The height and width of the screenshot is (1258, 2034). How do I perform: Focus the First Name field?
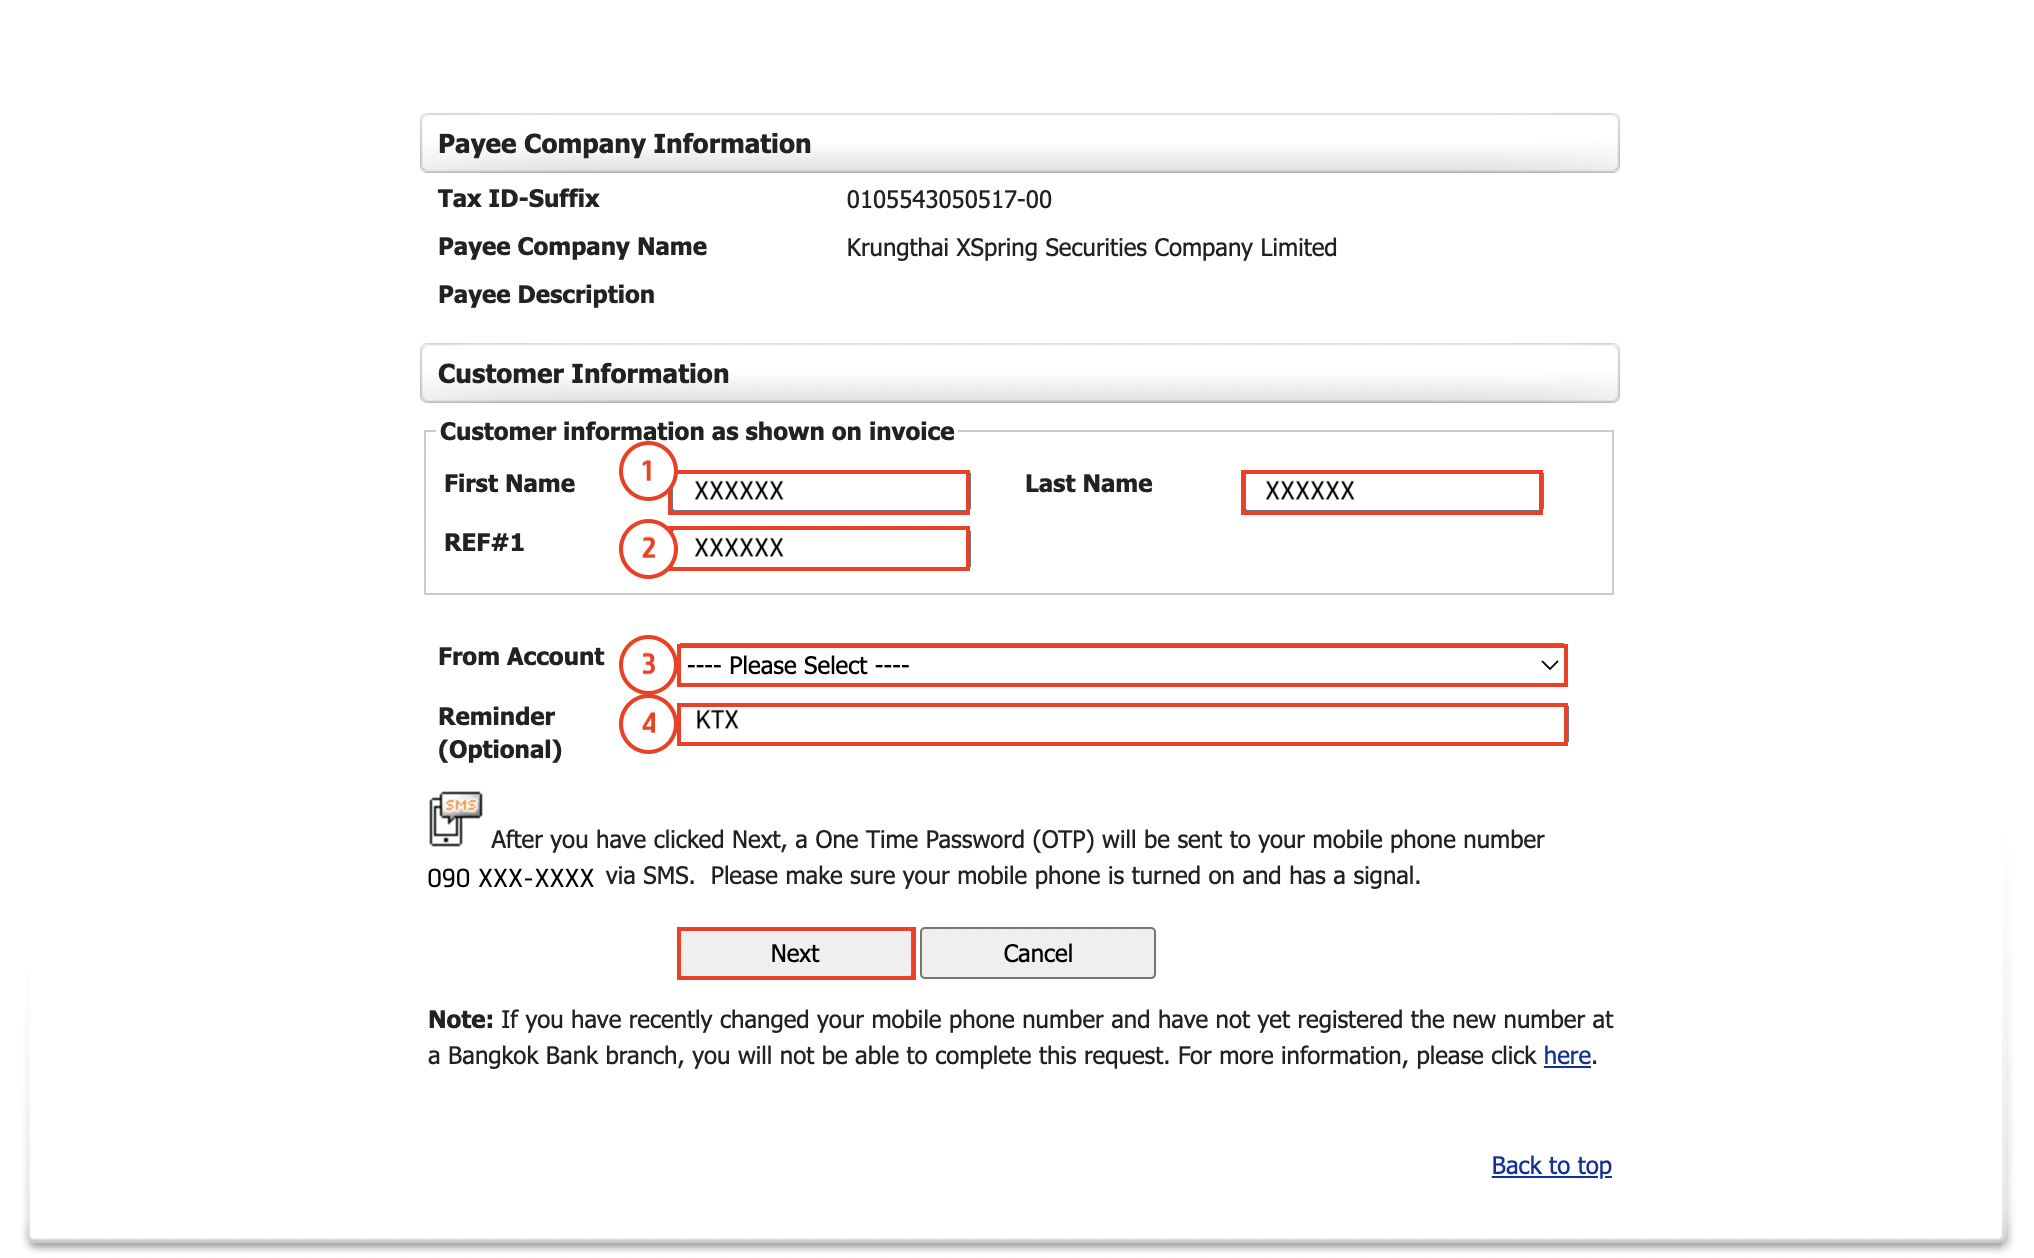tap(819, 492)
